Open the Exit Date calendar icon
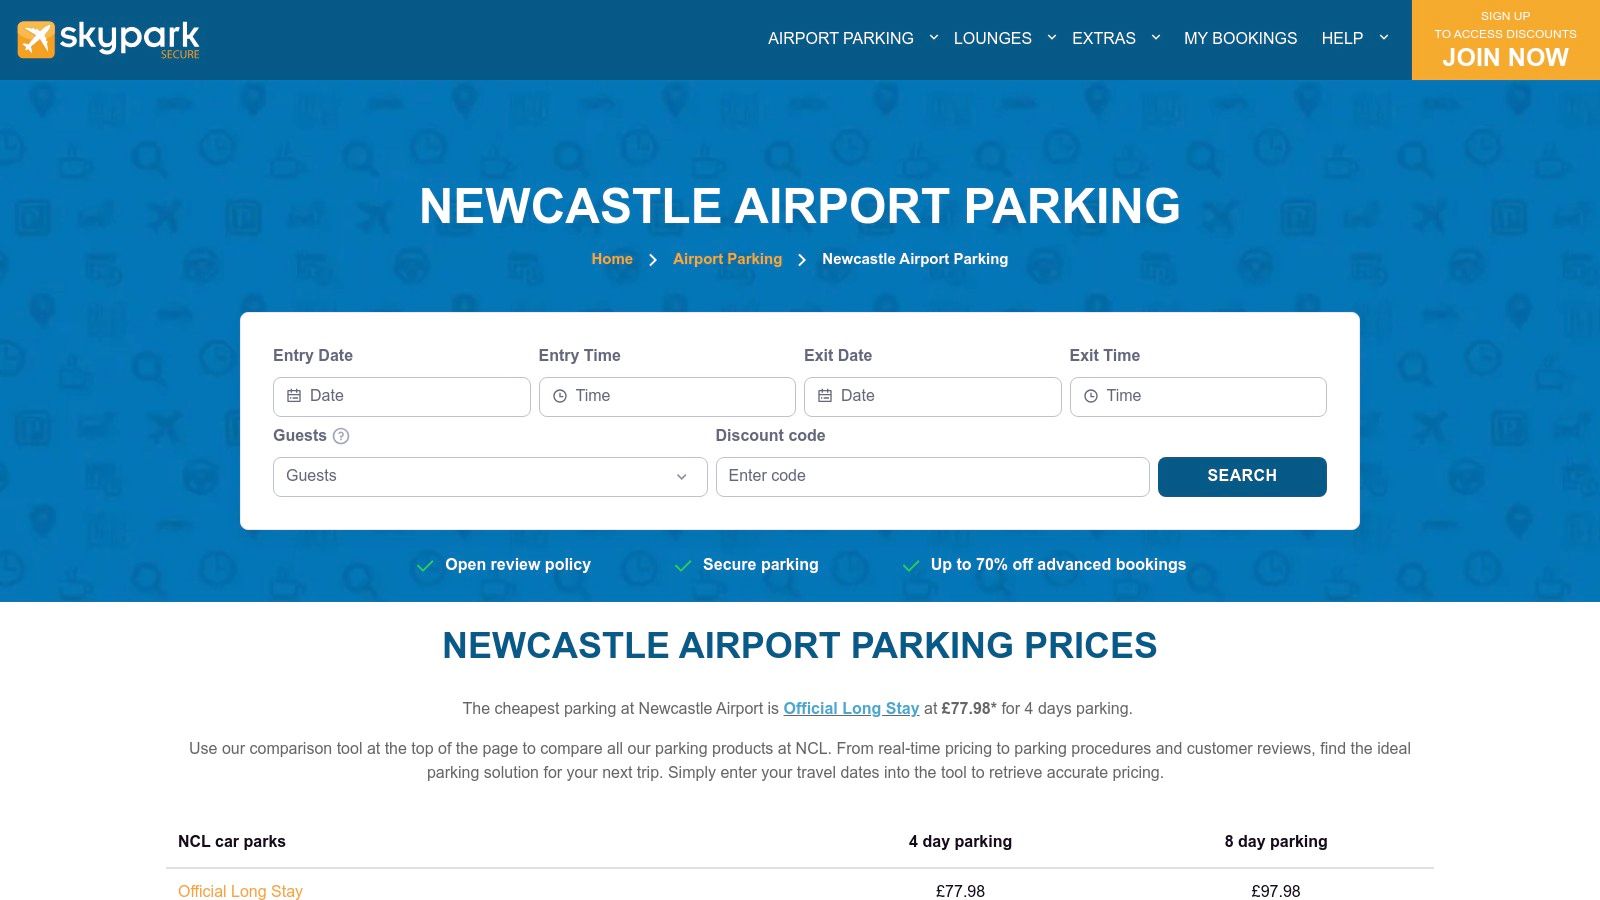The width and height of the screenshot is (1600, 900). (x=824, y=396)
